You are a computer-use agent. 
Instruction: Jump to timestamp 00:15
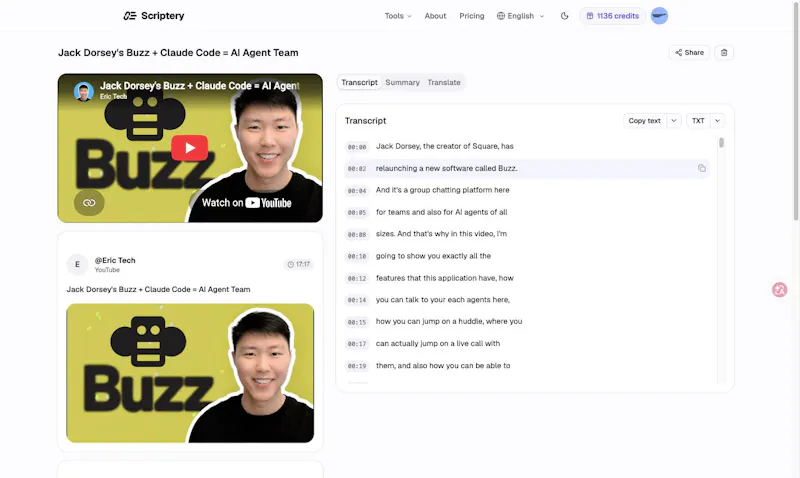[357, 322]
